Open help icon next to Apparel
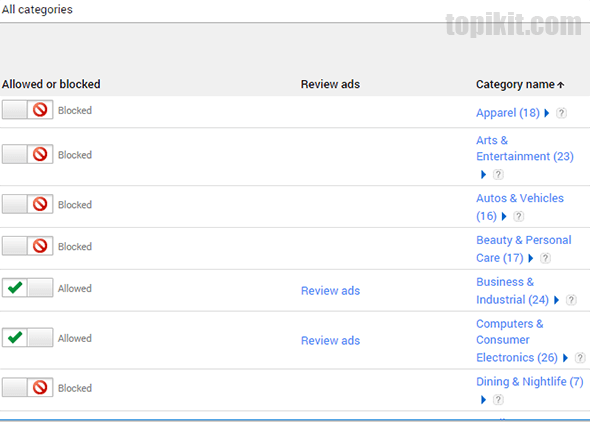 pyautogui.click(x=561, y=113)
